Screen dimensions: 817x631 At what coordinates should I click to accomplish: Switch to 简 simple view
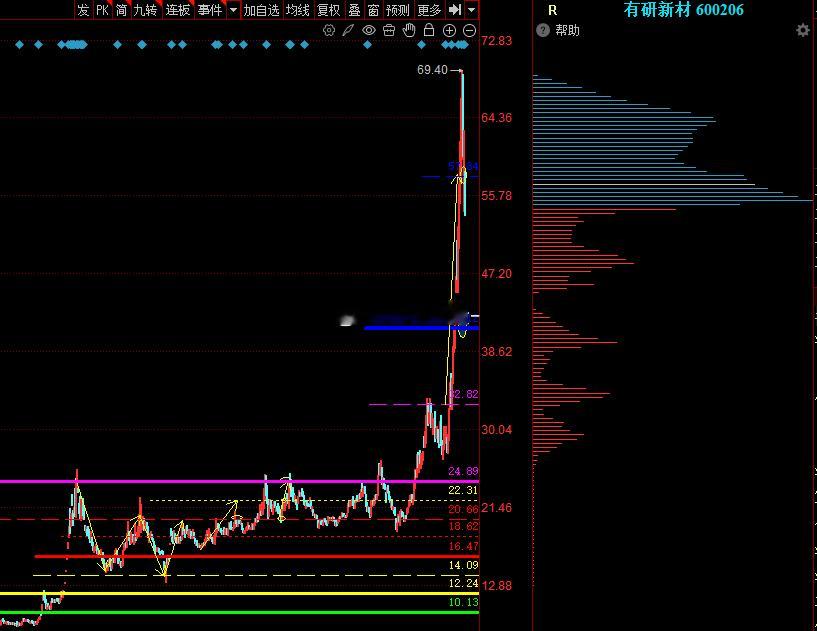[x=121, y=10]
